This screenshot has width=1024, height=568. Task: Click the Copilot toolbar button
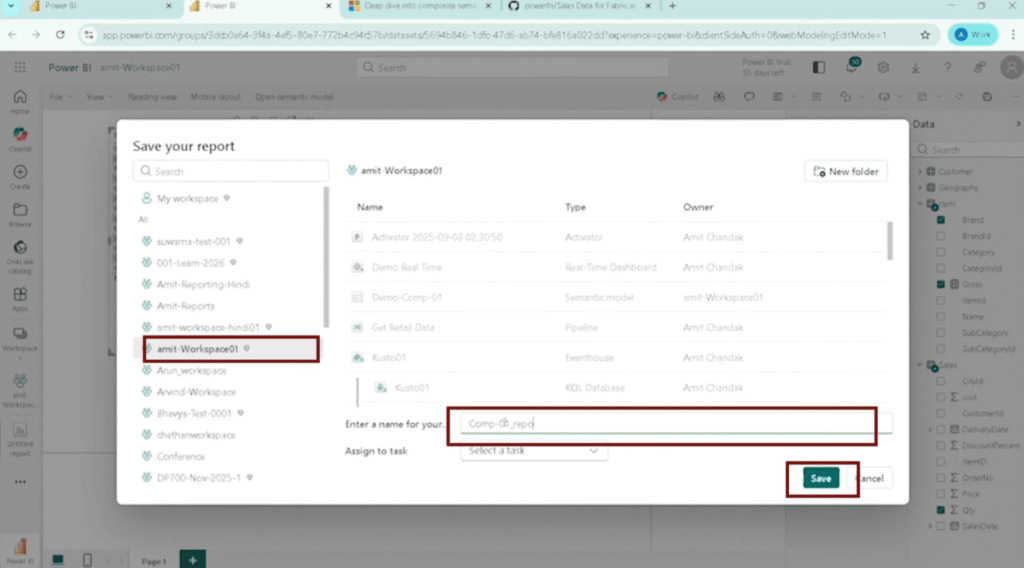pos(678,97)
